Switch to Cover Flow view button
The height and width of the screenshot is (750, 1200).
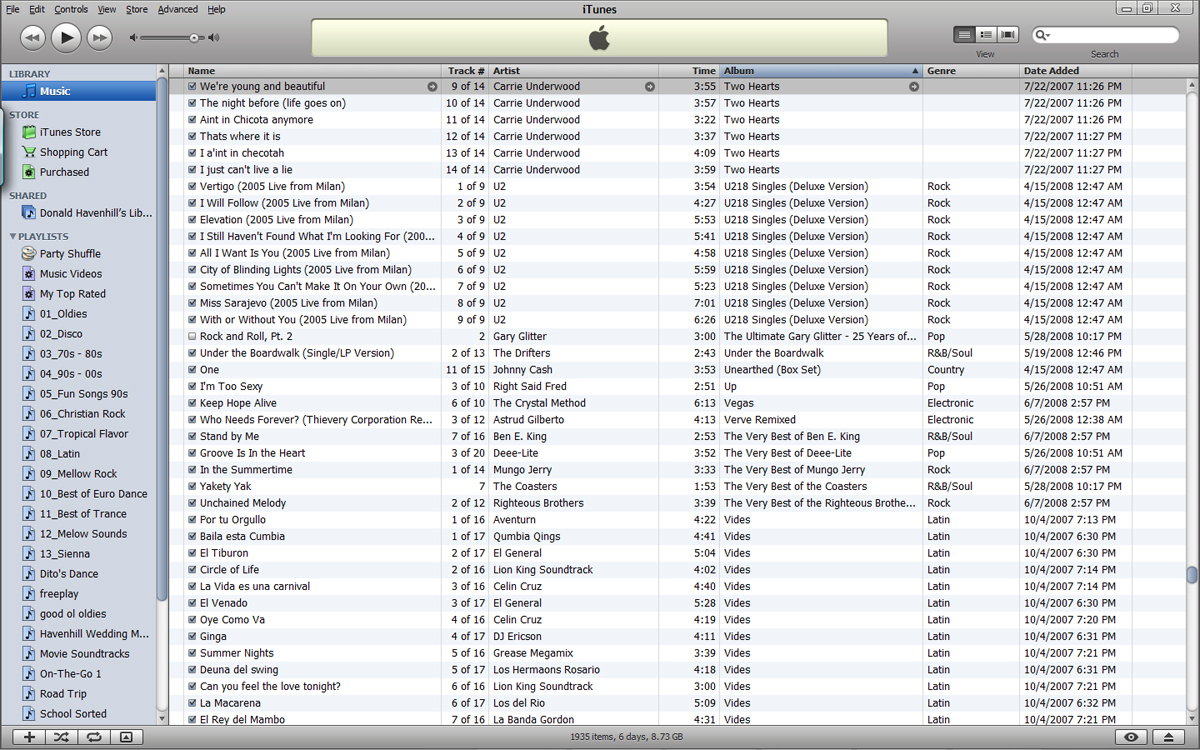(1008, 35)
